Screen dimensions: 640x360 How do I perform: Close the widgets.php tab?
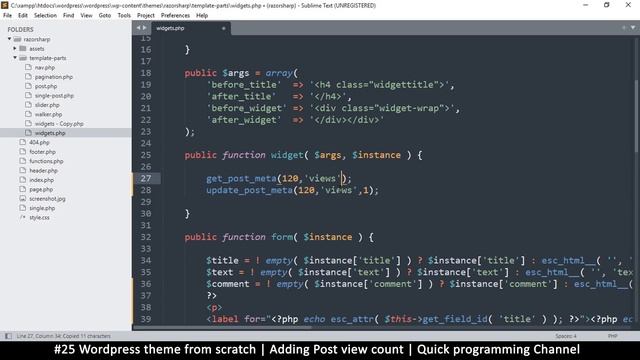point(224,28)
